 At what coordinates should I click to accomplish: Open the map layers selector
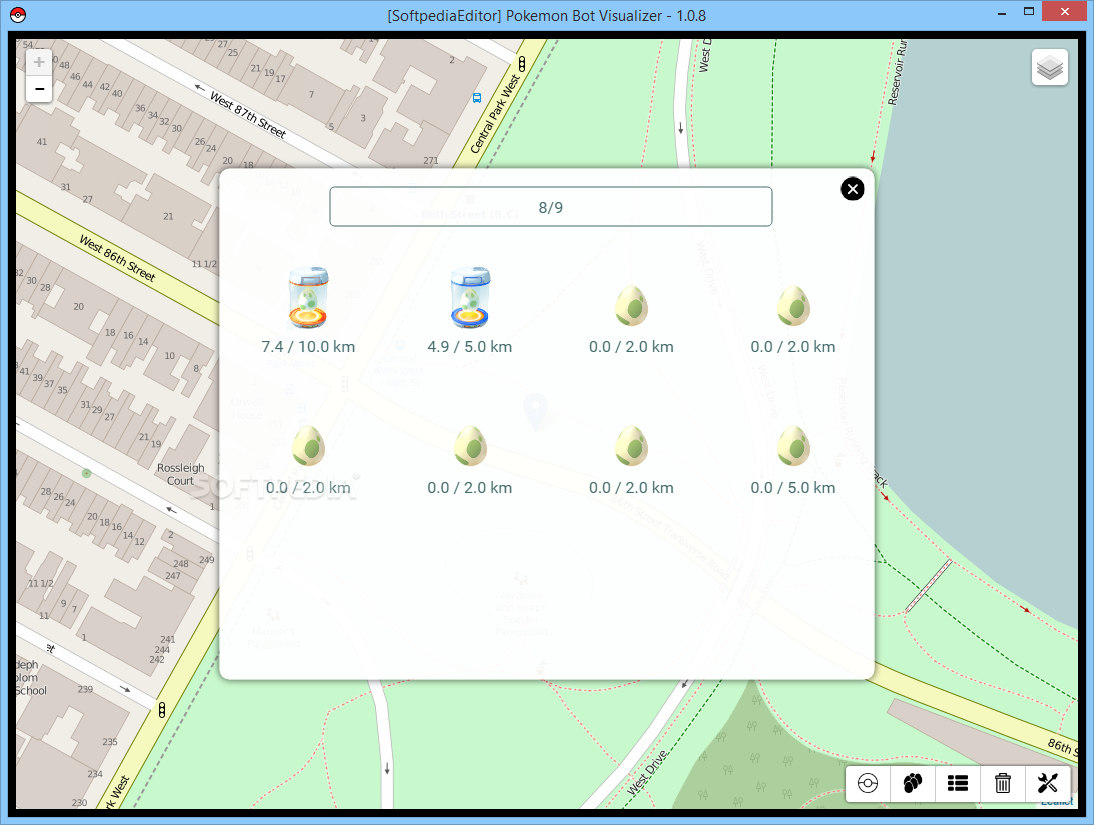pyautogui.click(x=1049, y=68)
